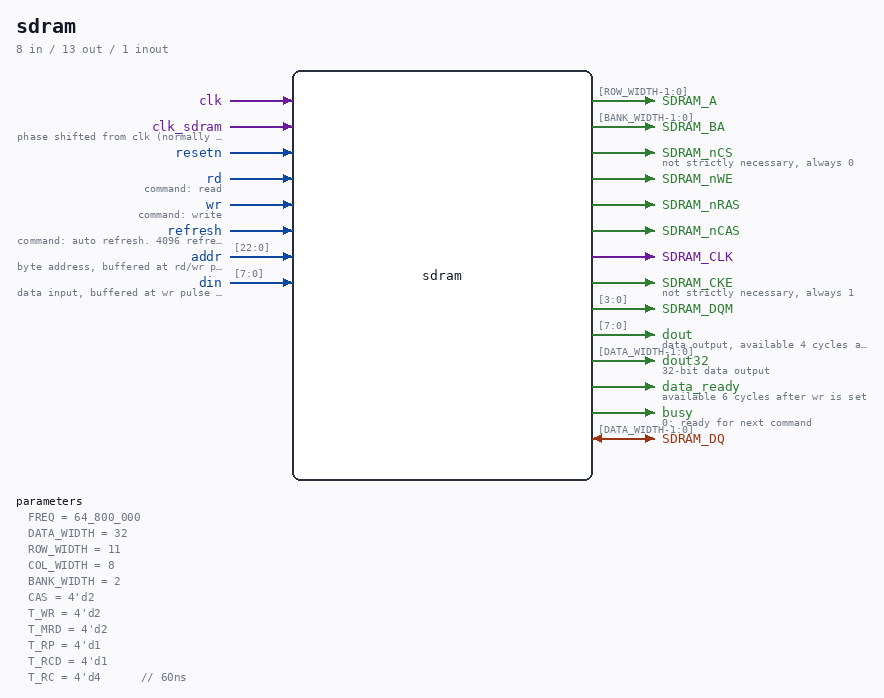
Task: Select the 'DATA_WIDTH = 32' parameter line
Action: click(78, 533)
